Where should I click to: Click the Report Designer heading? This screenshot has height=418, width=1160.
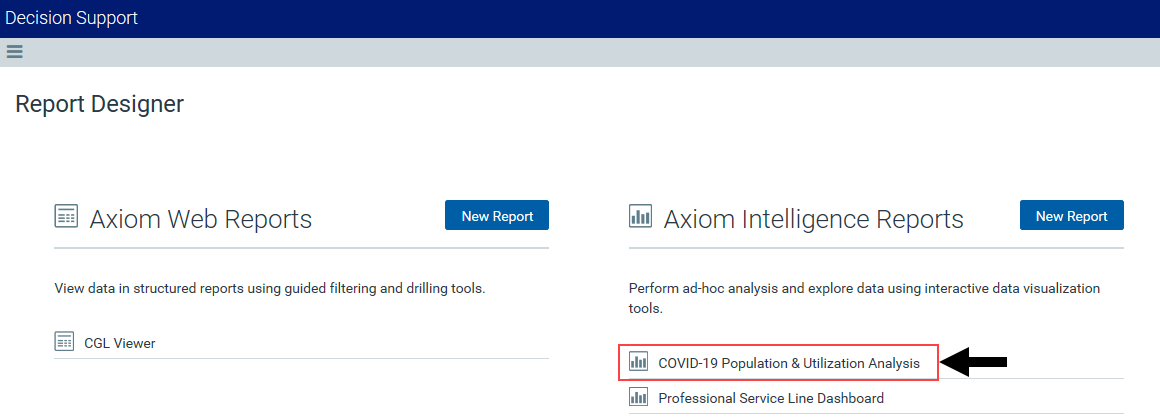tap(99, 104)
